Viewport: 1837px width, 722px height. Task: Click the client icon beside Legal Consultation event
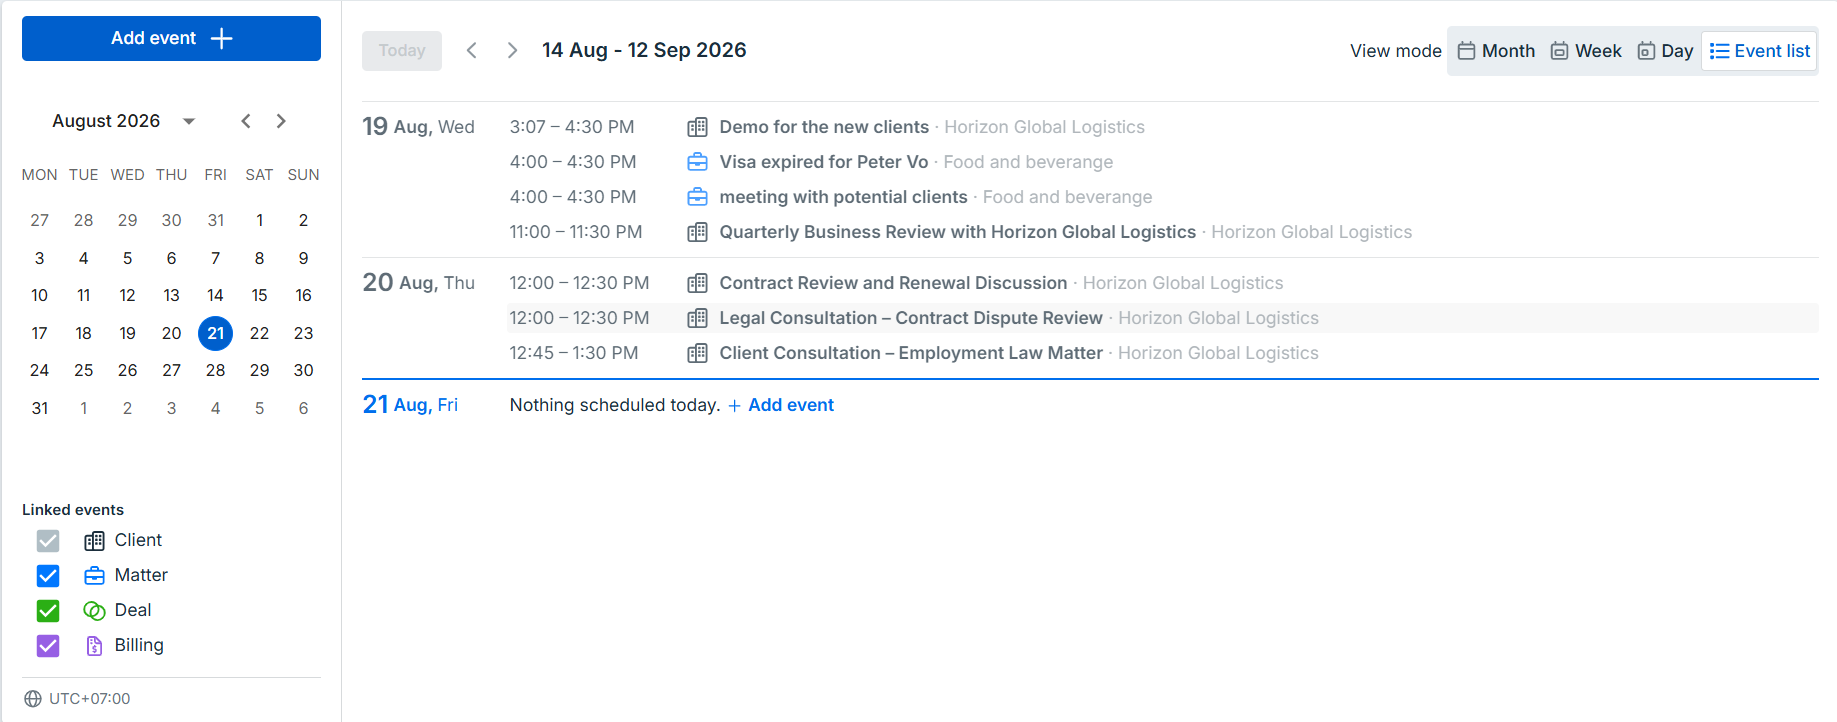coord(697,318)
